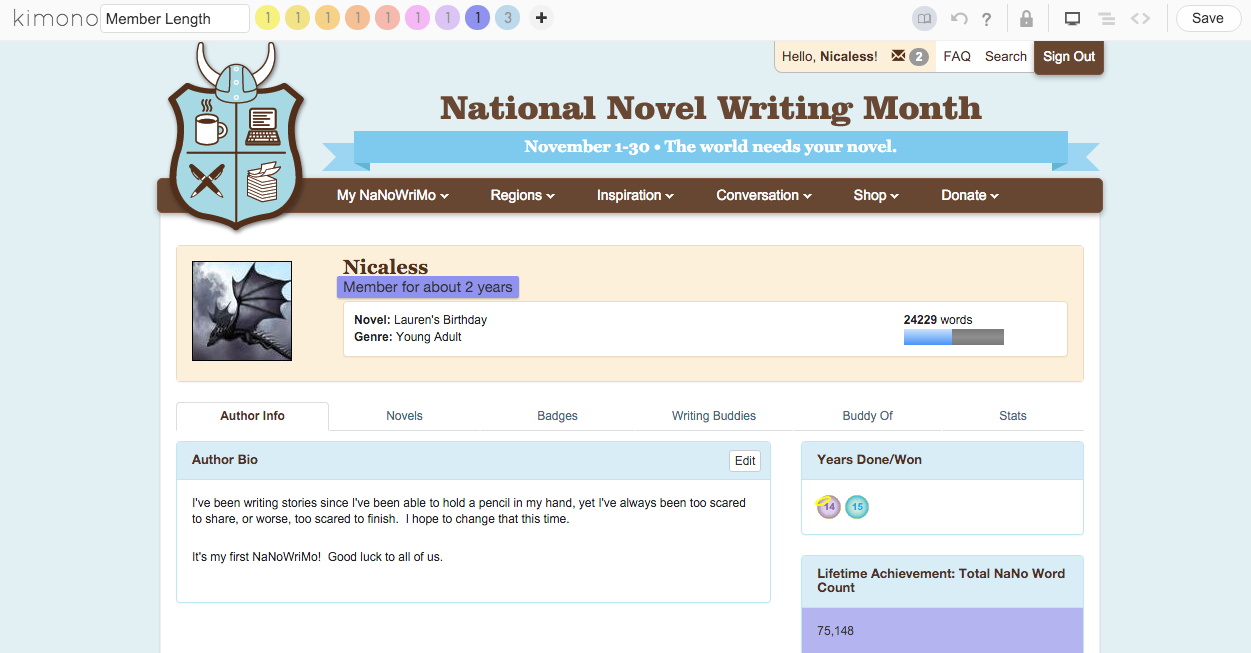Click the 24229 words count
The width and height of the screenshot is (1251, 653).
pos(938,320)
